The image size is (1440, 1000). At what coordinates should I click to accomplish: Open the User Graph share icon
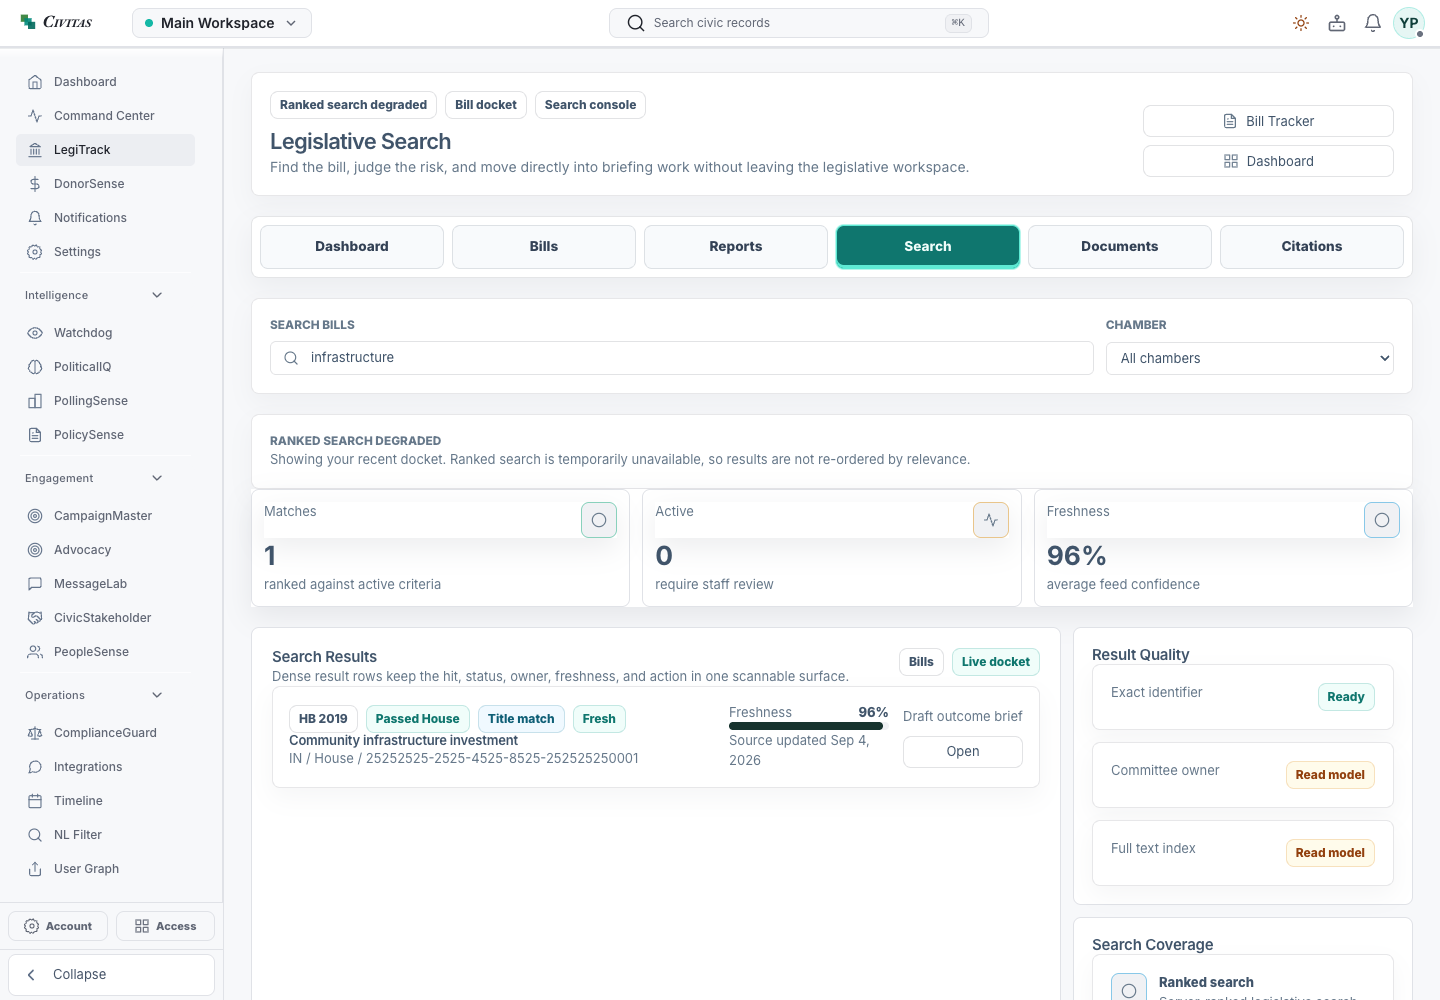tap(35, 869)
